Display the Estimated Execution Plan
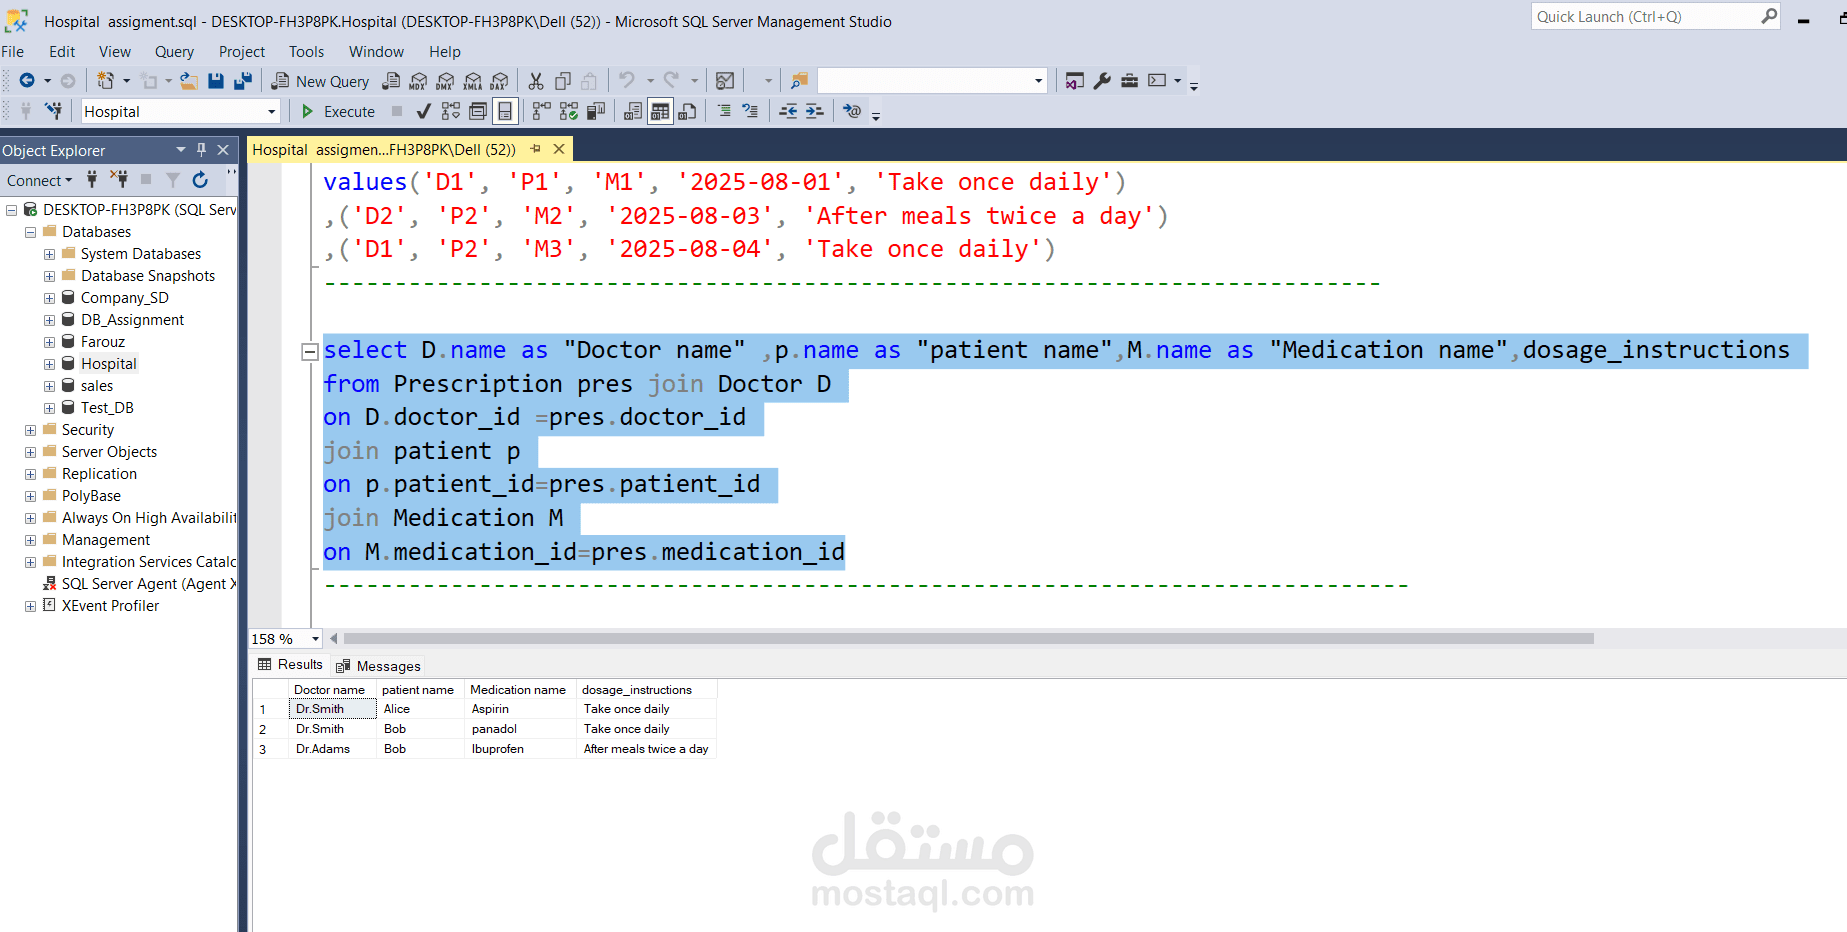 click(451, 111)
